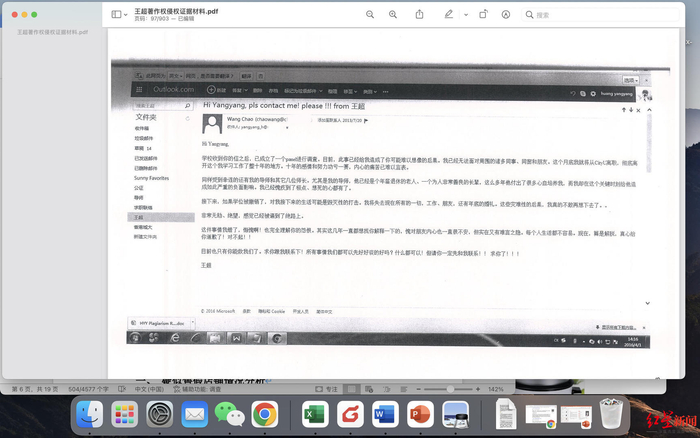
Task: Restore the minimized PowerPoint window in Dock
Action: click(x=576, y=416)
